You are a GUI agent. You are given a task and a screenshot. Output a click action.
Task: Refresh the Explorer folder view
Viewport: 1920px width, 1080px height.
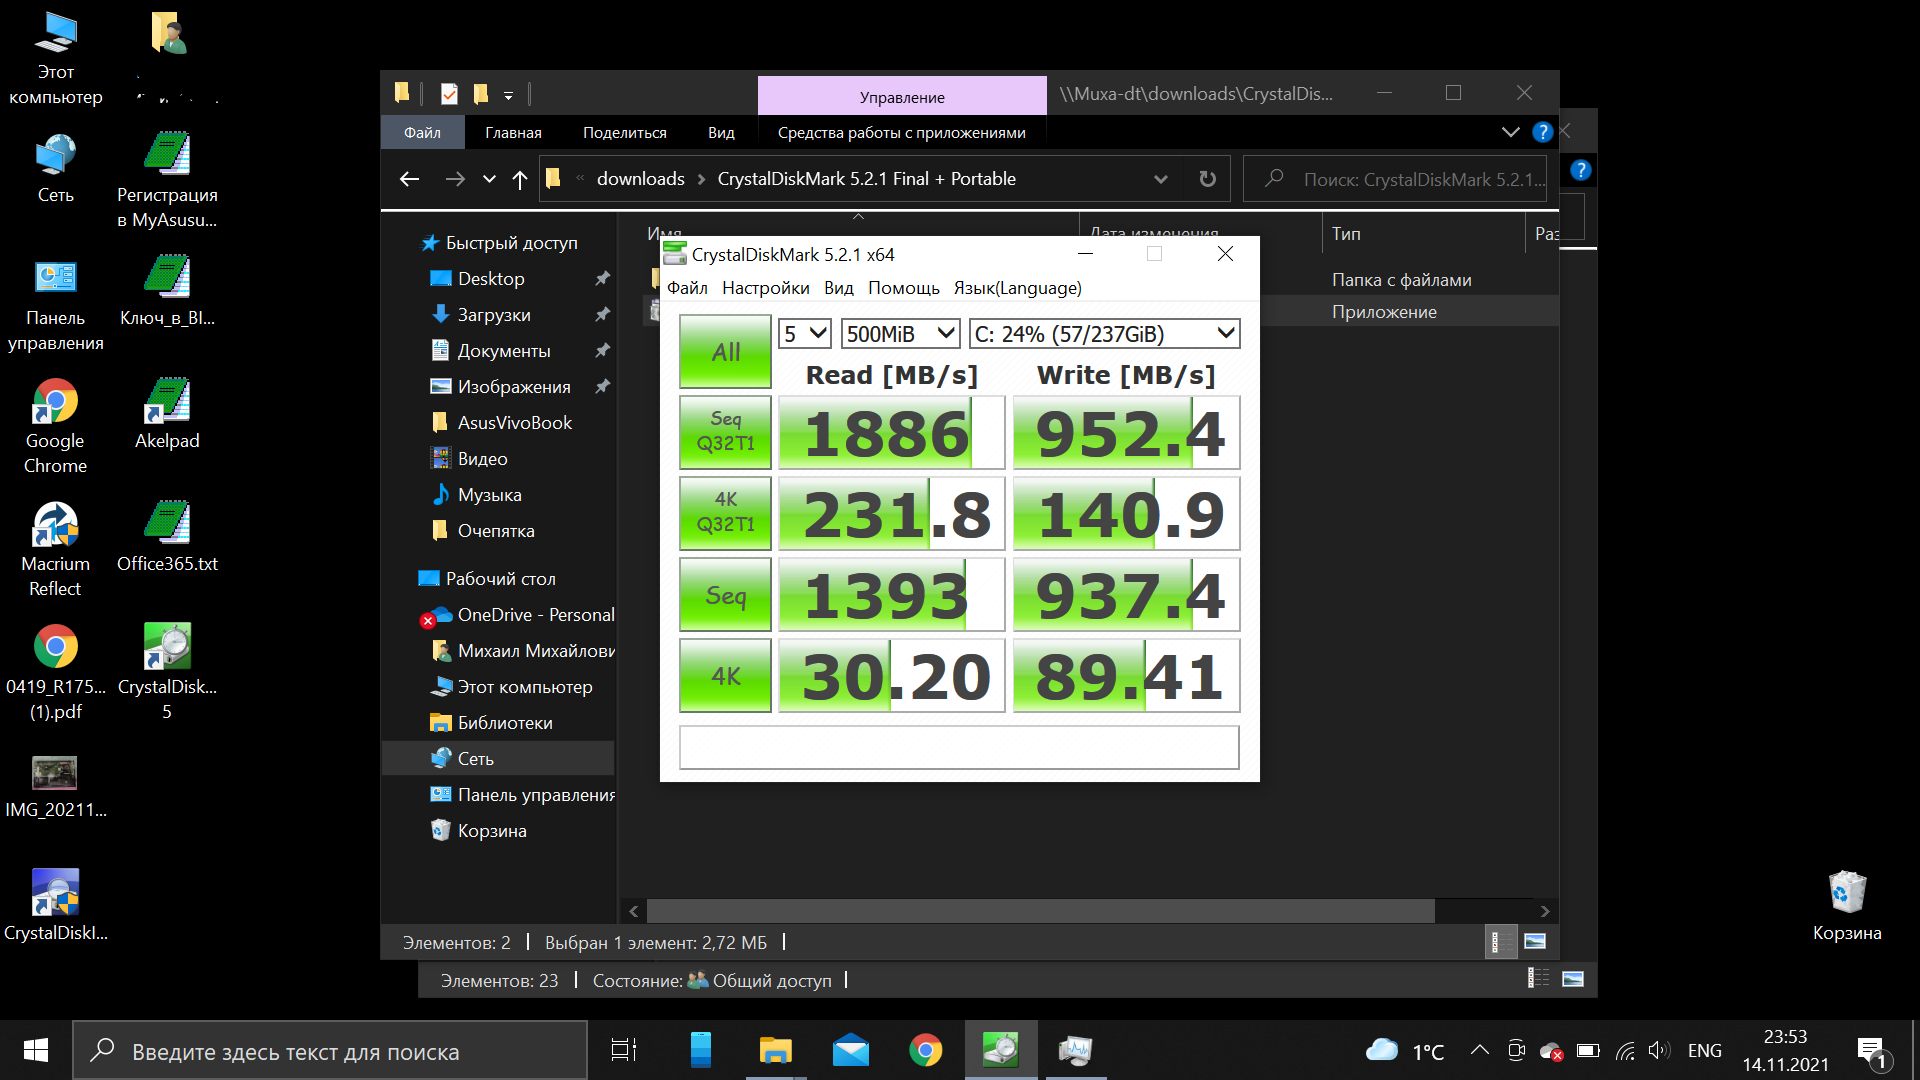click(1208, 179)
